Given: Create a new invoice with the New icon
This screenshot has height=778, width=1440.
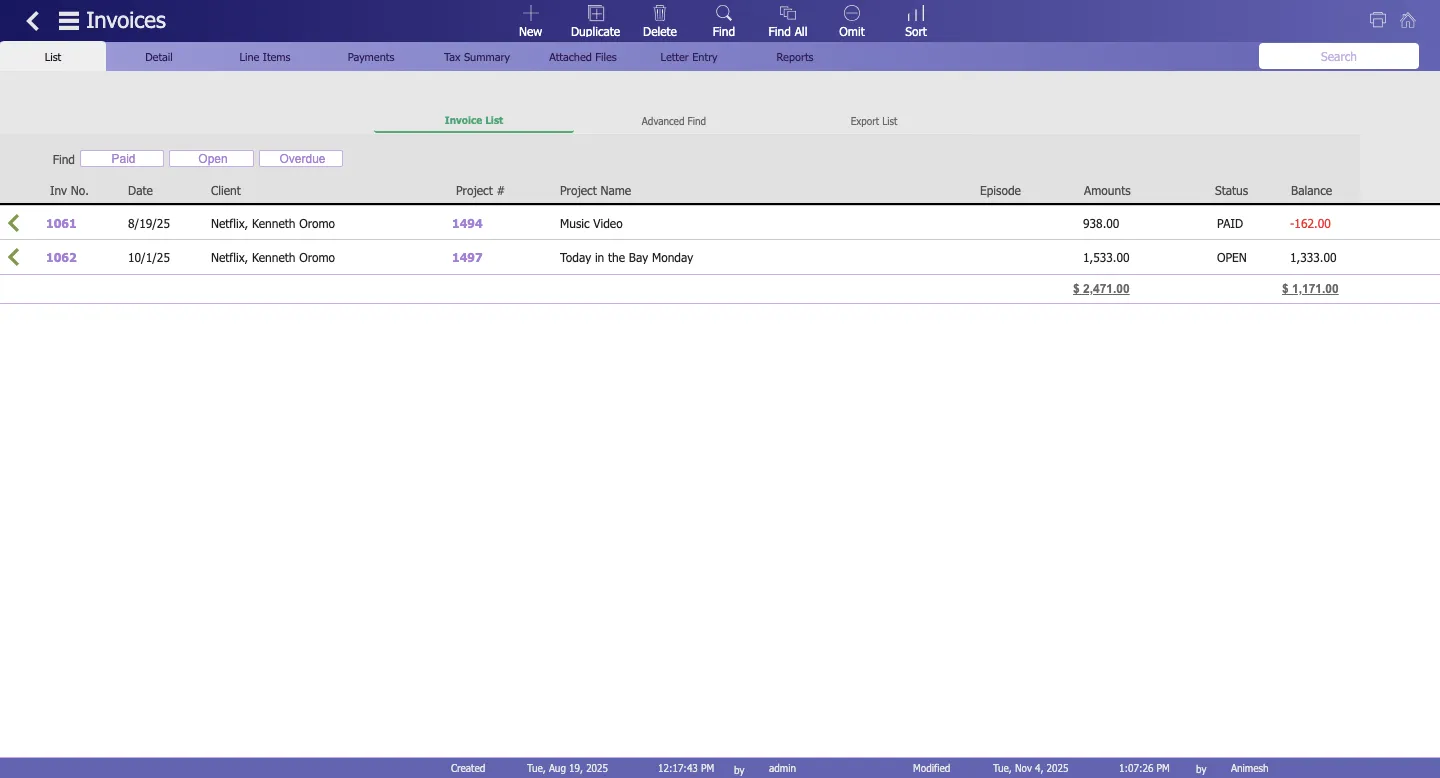Looking at the screenshot, I should (530, 20).
